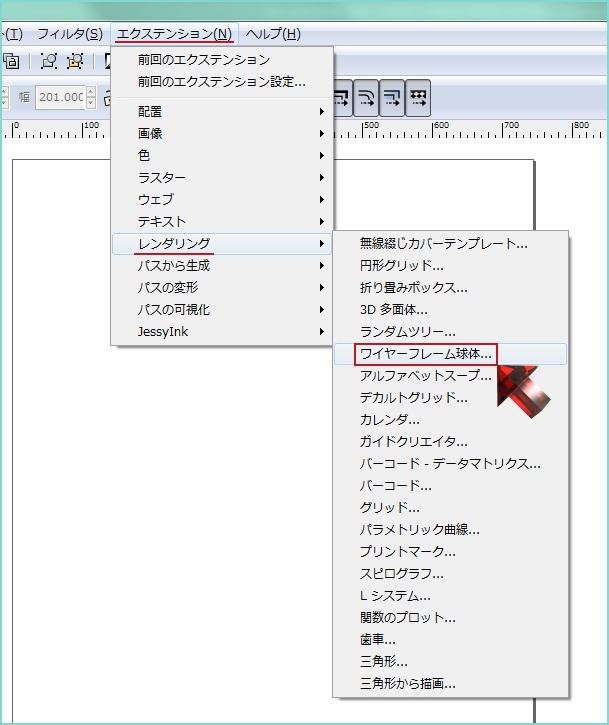Choose 前回のエクステンション
The width and height of the screenshot is (609, 725).
point(221,60)
